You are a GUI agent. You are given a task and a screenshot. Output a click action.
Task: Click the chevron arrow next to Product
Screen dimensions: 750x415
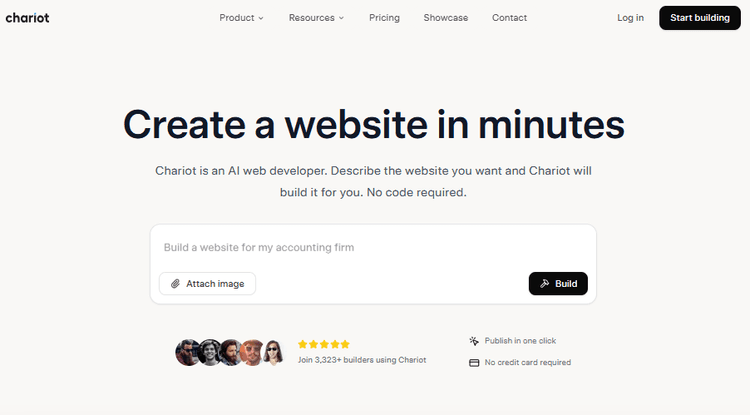click(261, 18)
